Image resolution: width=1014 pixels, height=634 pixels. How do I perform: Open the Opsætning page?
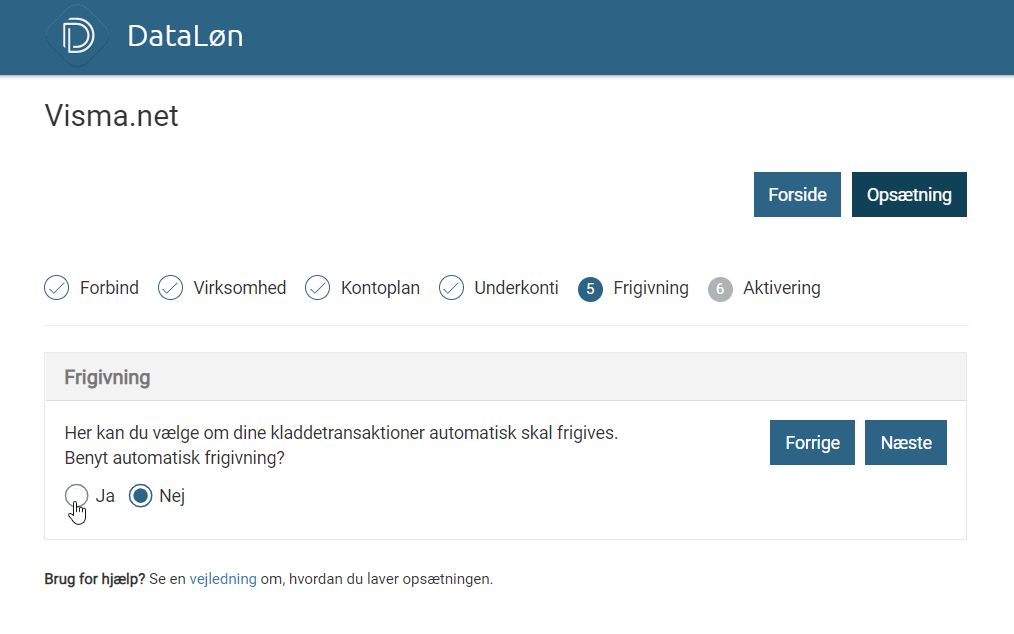[x=909, y=194]
